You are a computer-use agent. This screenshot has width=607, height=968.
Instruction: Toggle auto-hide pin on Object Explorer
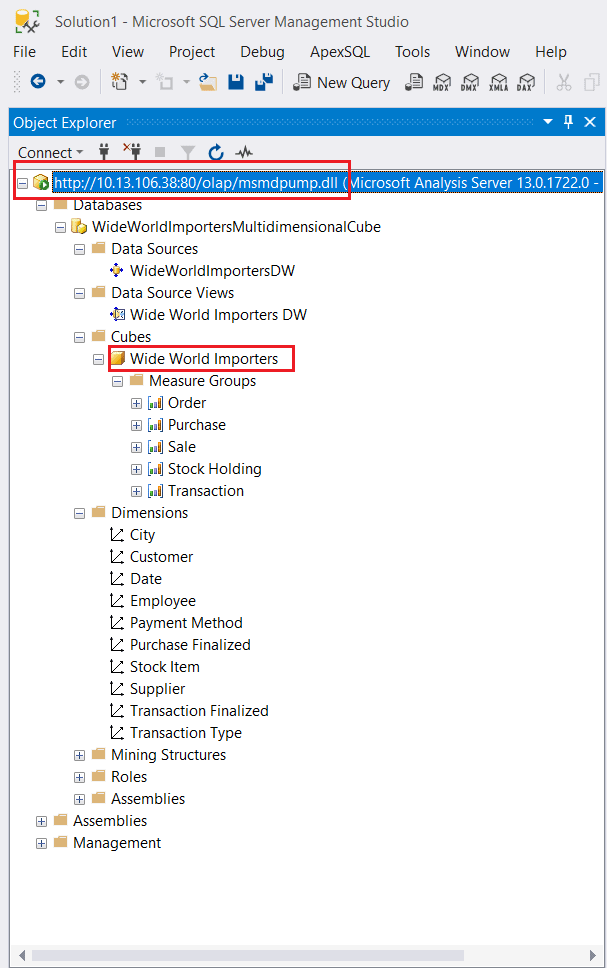coord(568,122)
